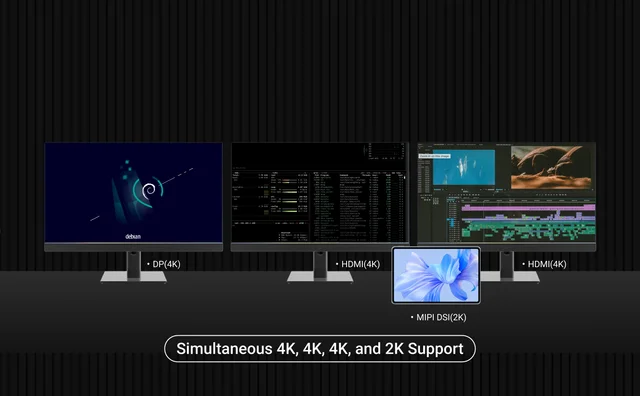Select the tablet showing the blue flower wallpaper
Viewport: 640px width, 396px height.
[x=436, y=275]
